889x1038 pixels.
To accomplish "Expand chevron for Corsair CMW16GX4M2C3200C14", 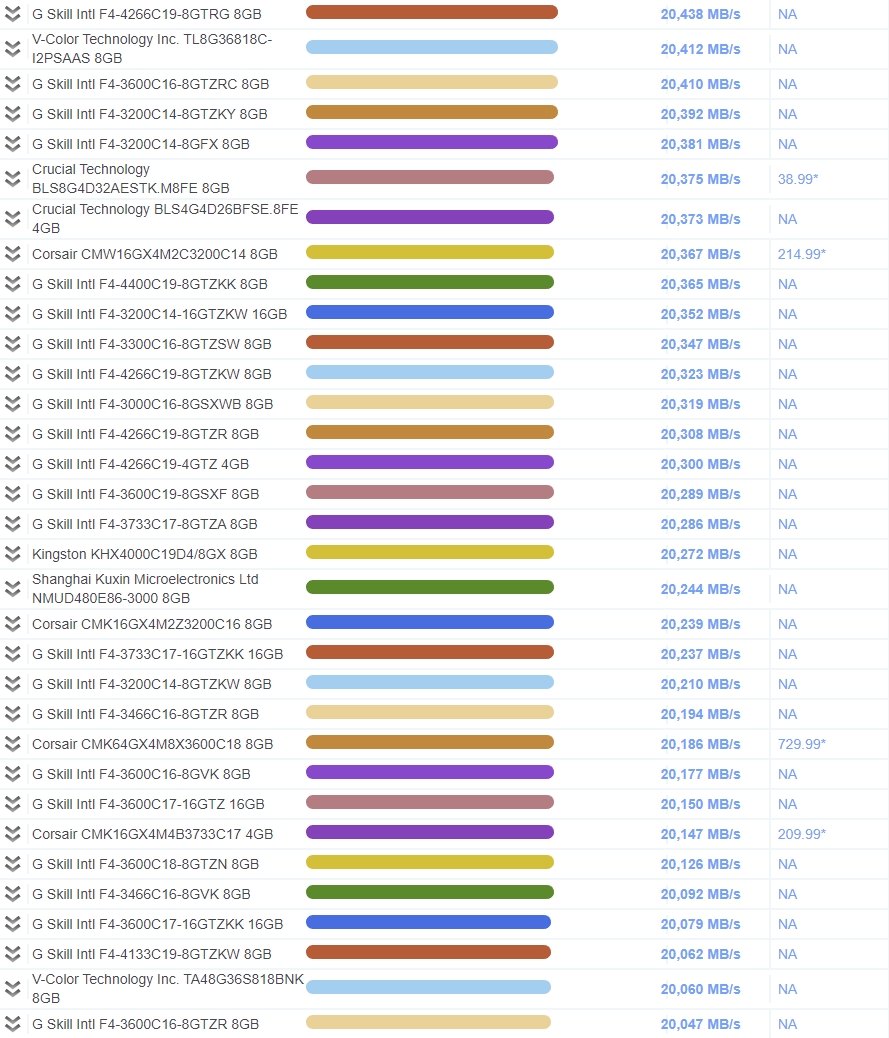I will tap(13, 254).
